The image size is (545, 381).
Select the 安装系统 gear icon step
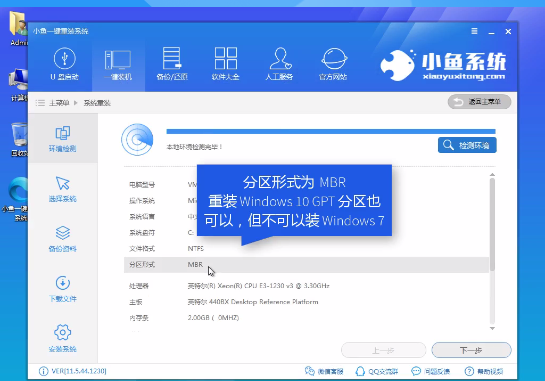pyautogui.click(x=63, y=339)
